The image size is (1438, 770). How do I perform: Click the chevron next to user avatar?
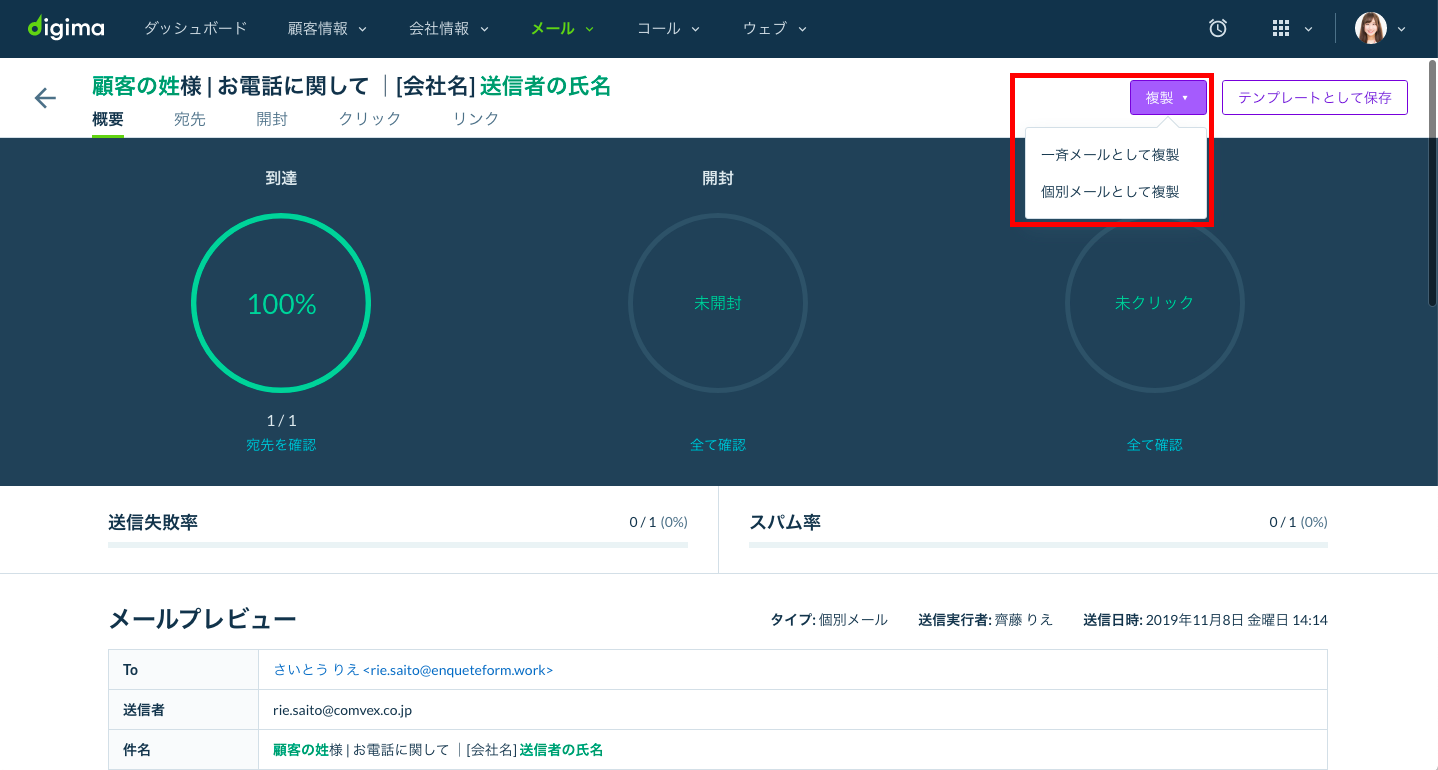1401,29
